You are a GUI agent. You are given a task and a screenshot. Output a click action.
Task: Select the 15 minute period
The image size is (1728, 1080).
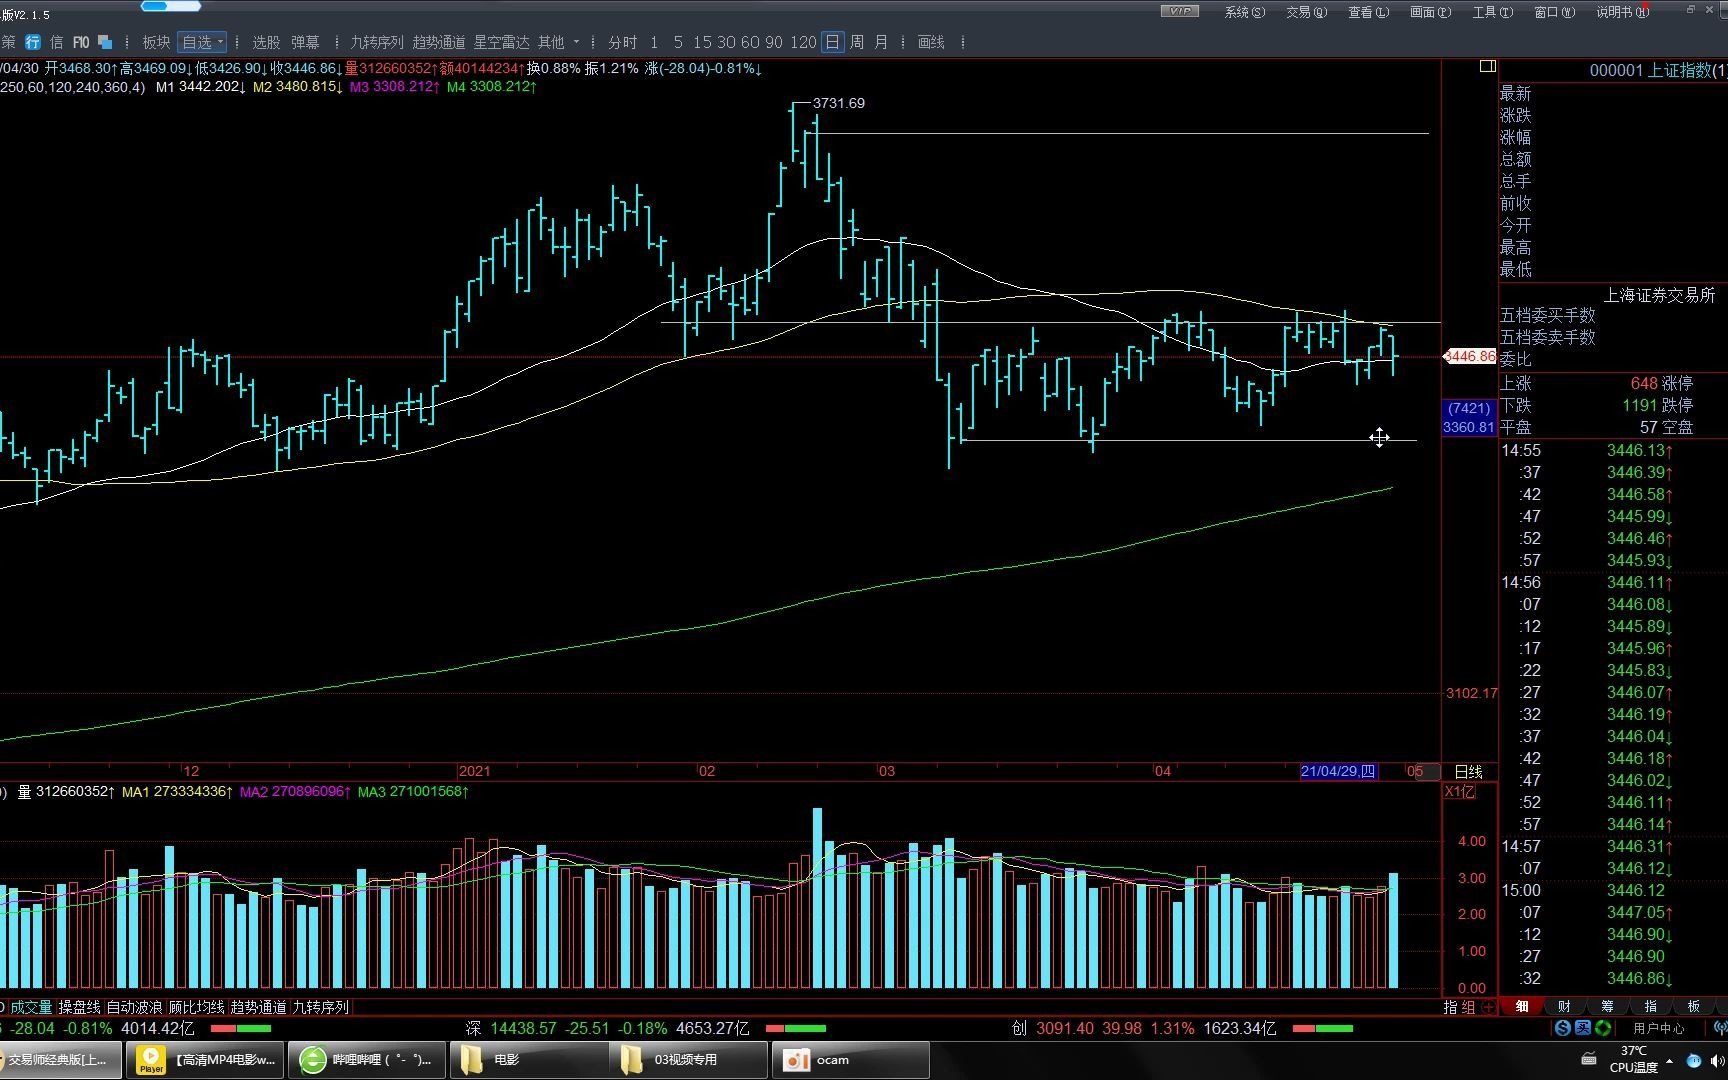tap(702, 42)
